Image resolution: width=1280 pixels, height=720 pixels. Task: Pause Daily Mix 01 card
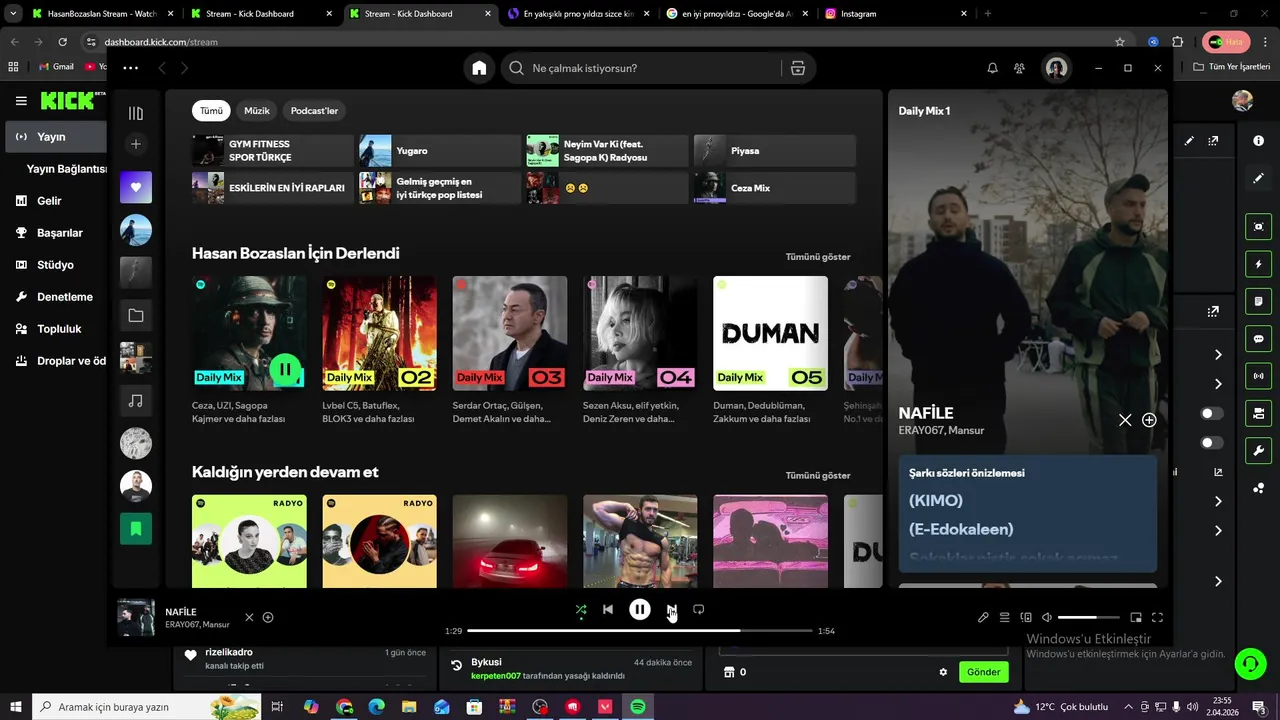285,370
